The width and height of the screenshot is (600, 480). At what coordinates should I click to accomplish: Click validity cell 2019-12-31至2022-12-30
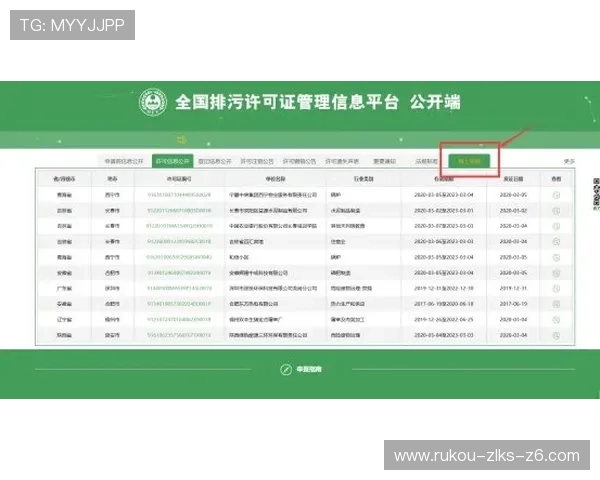point(444,288)
